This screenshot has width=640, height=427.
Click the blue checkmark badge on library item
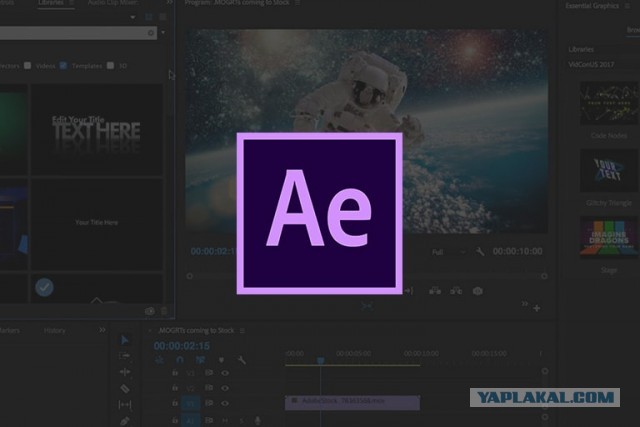coord(44,287)
